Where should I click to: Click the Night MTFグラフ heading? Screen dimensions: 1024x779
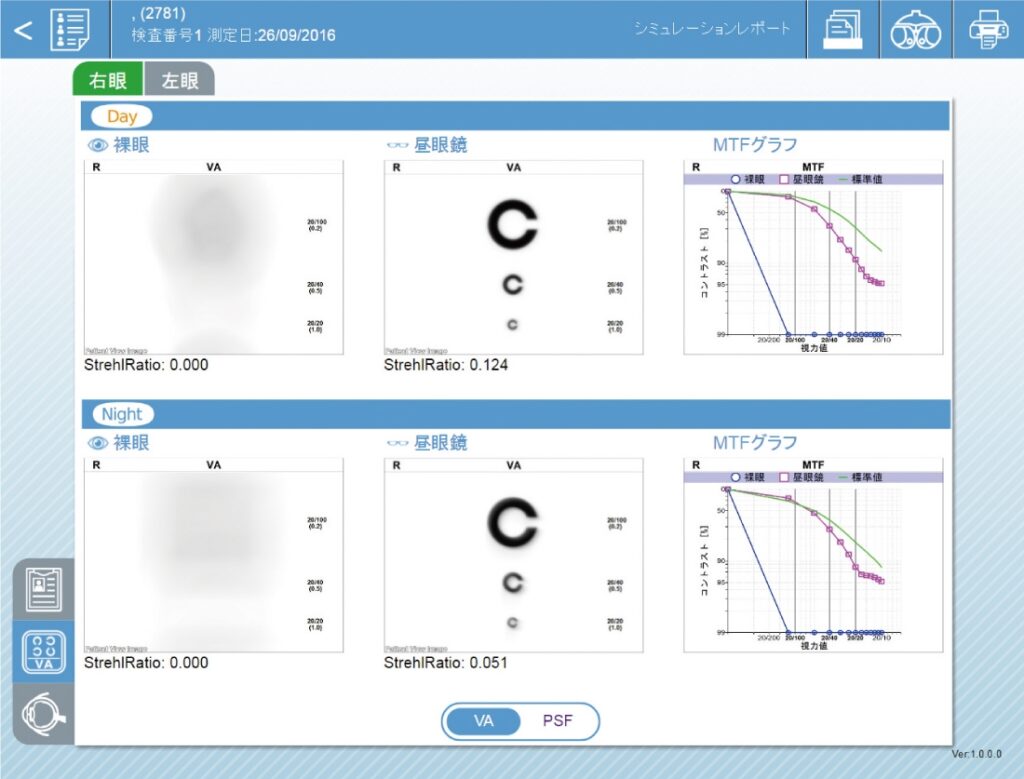[755, 442]
